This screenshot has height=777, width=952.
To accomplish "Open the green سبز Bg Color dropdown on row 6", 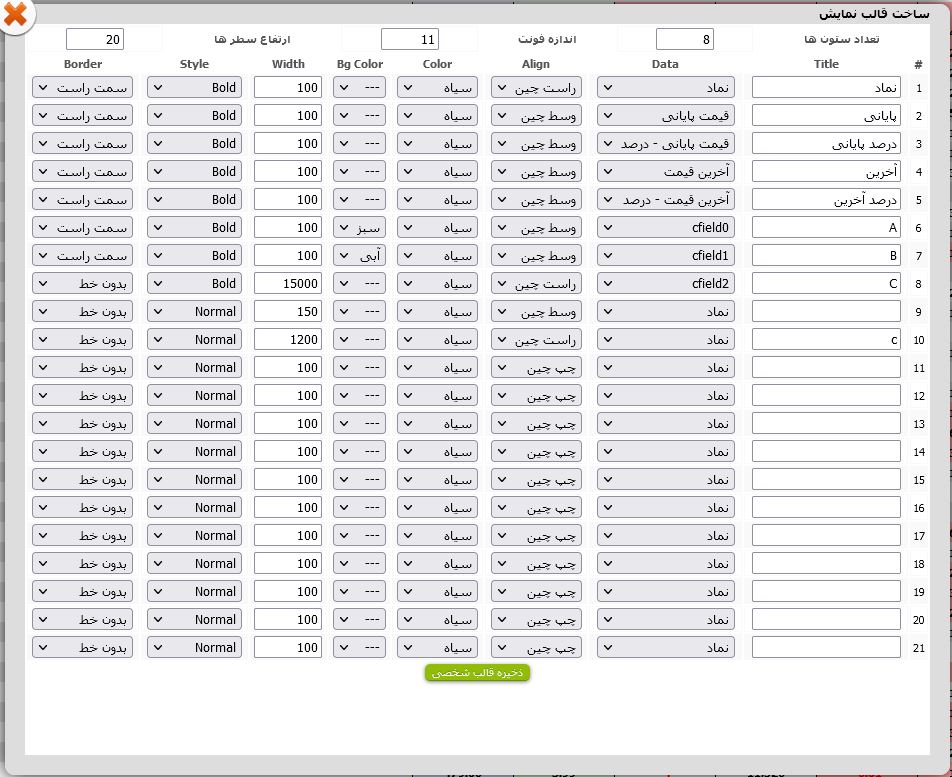I will coord(359,227).
